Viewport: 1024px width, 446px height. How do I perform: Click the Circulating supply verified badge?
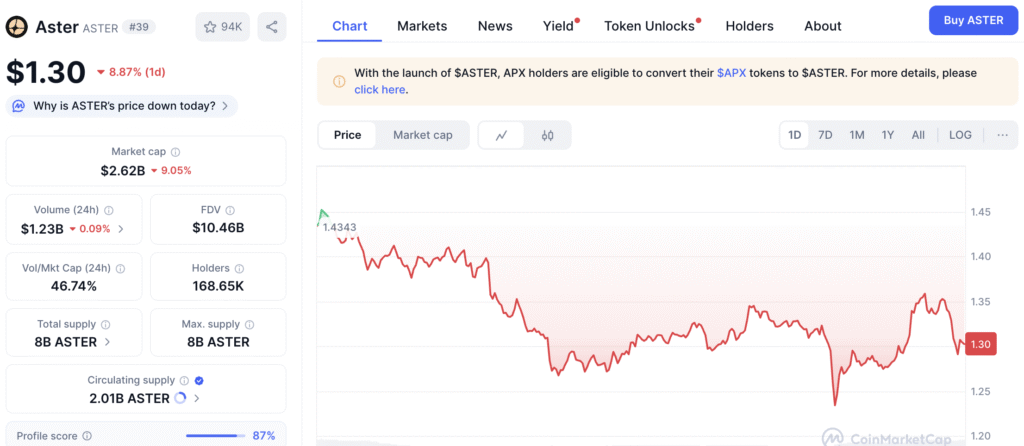(x=198, y=380)
